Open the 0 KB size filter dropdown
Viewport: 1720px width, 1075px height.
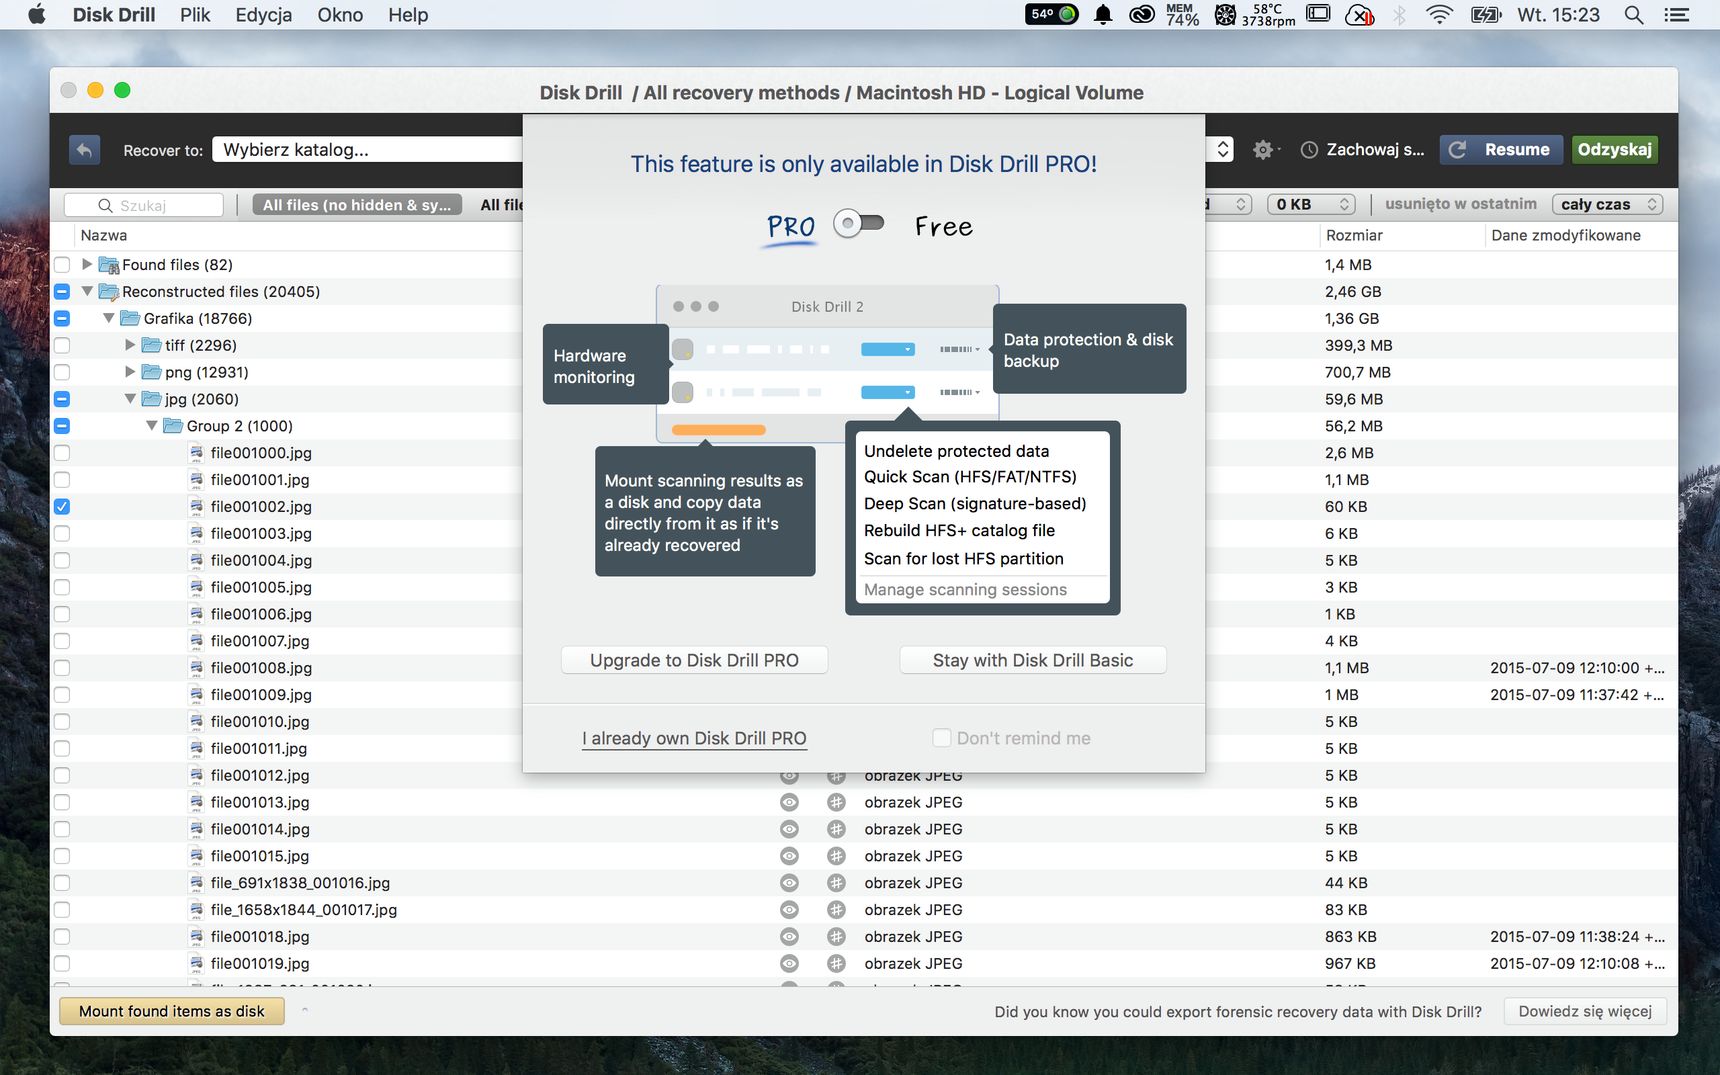pyautogui.click(x=1312, y=204)
